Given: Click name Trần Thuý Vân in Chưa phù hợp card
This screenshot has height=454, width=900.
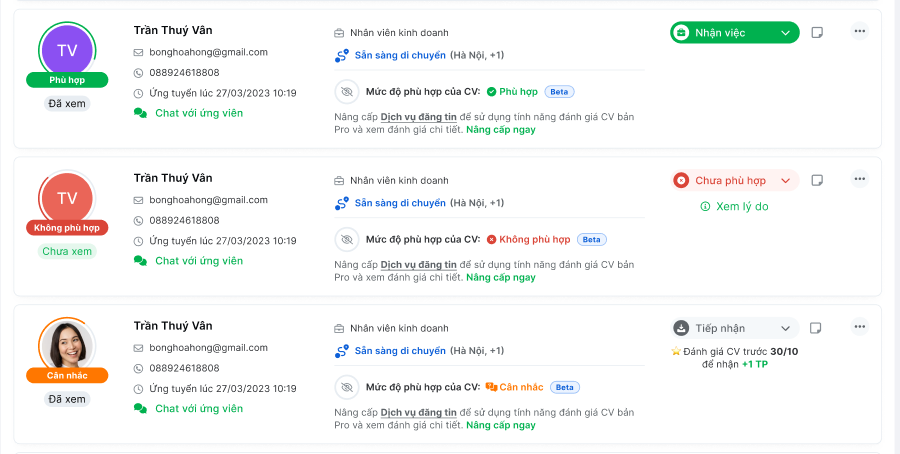Looking at the screenshot, I should coord(173,178).
